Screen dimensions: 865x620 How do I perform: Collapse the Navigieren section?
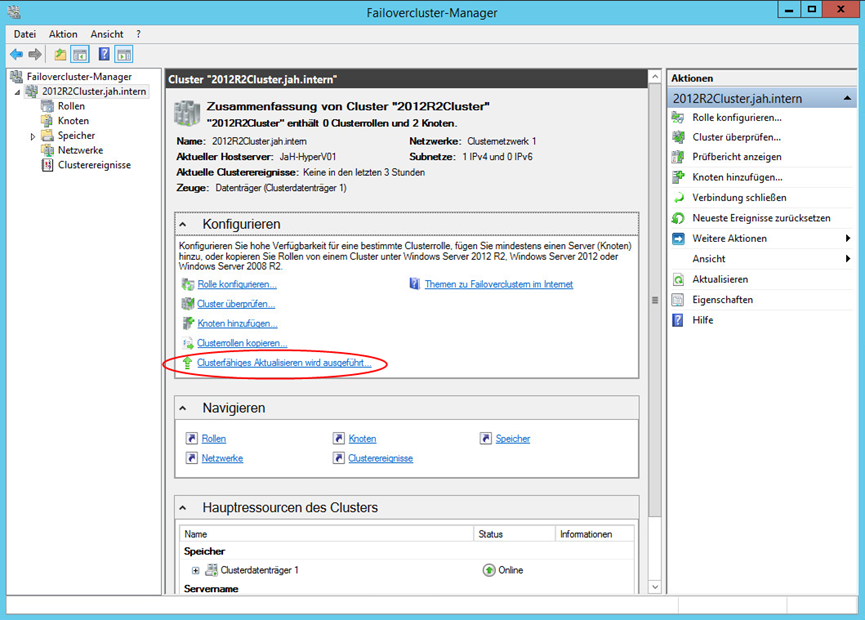(x=185, y=408)
